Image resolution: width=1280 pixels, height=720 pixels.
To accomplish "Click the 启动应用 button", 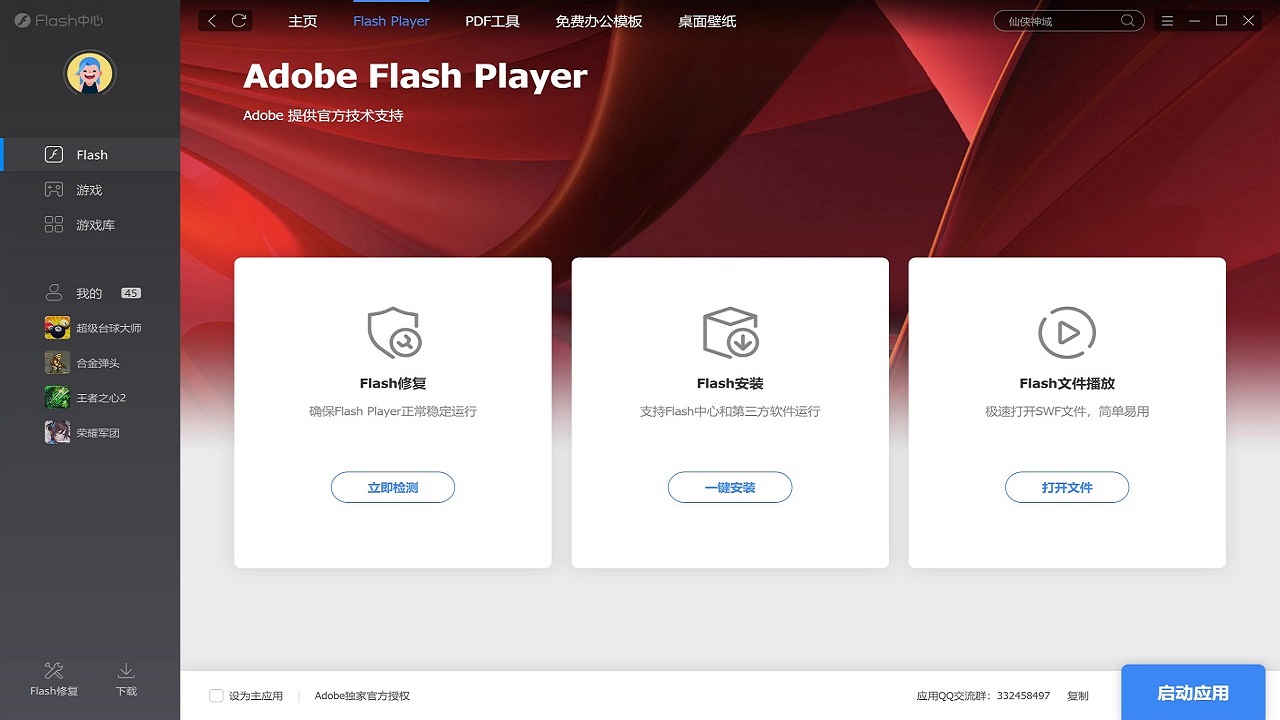I will 1193,691.
